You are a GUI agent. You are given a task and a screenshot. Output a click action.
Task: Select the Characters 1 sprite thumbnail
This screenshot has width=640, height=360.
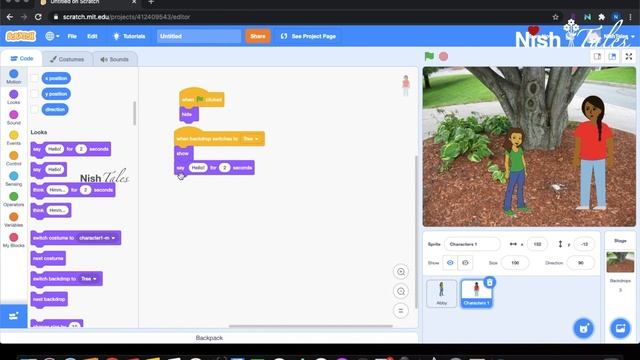coord(476,293)
